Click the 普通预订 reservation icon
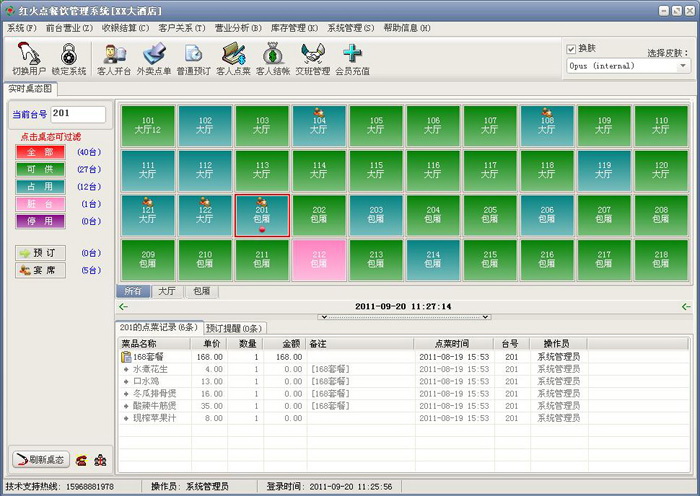700x496 pixels. (x=194, y=58)
